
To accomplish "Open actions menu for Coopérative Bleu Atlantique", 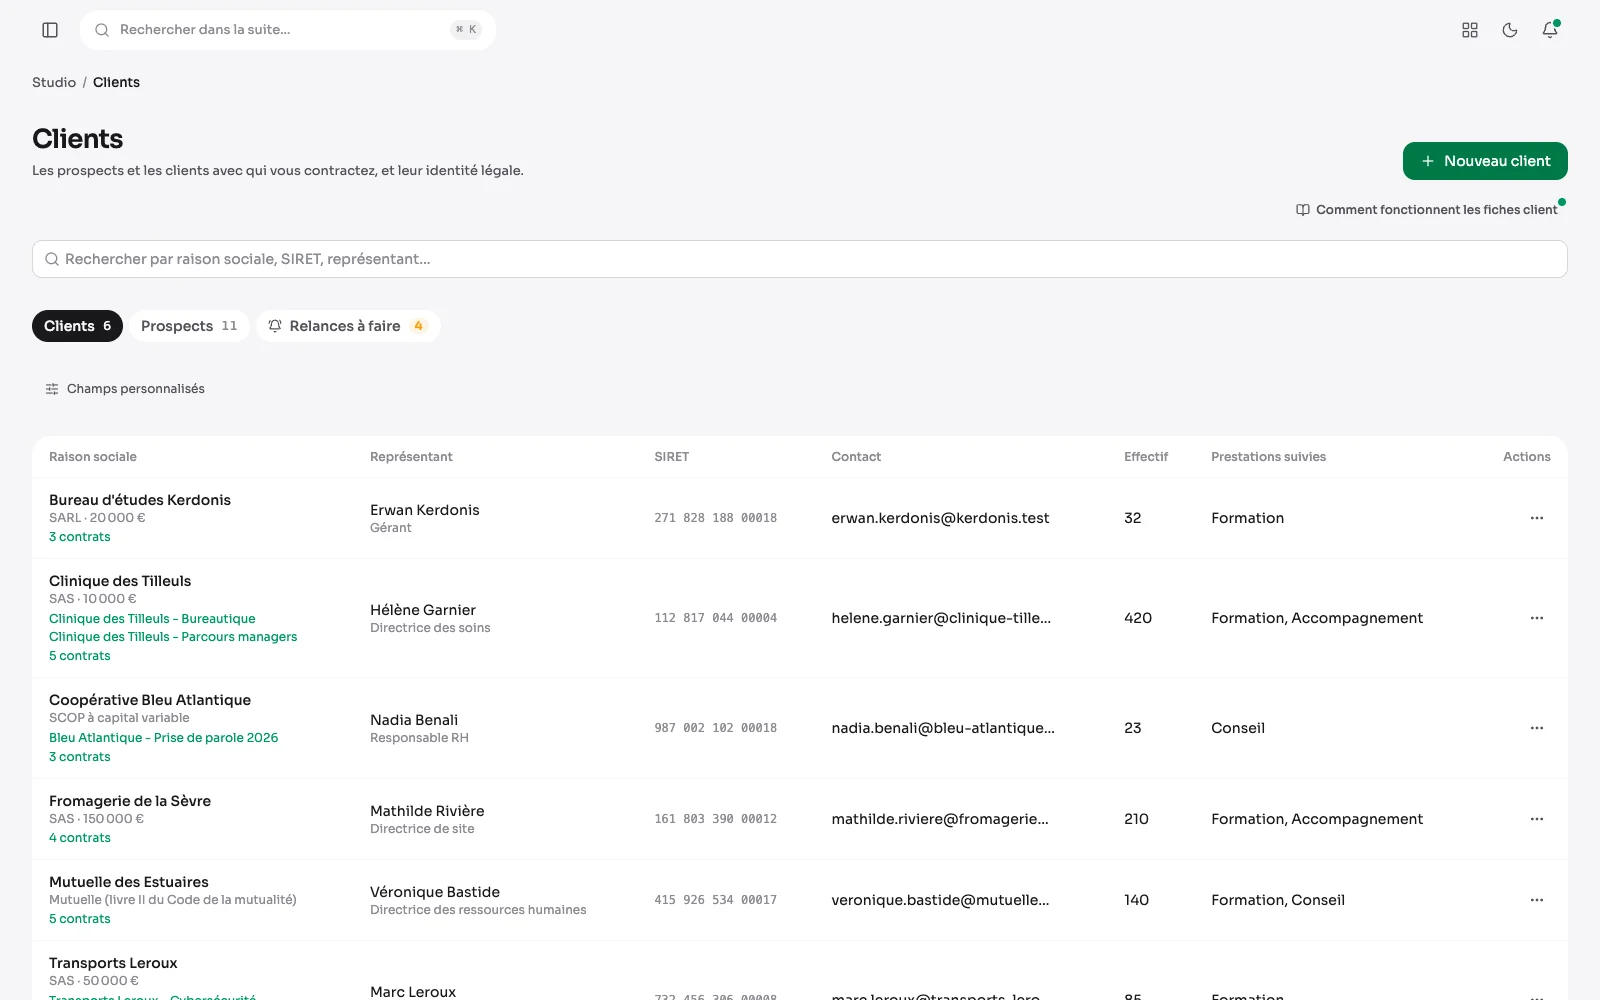I will point(1537,728).
